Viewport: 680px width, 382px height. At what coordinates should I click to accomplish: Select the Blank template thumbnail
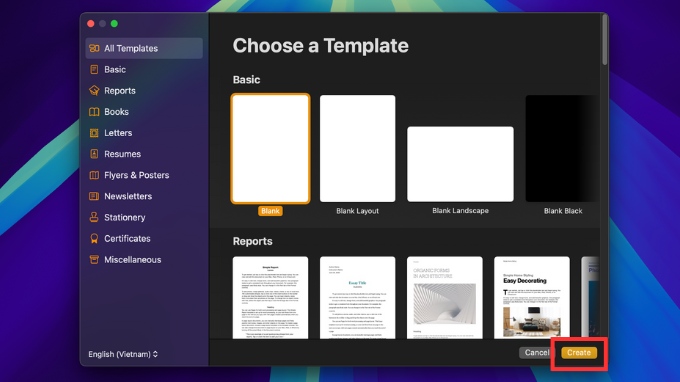tap(271, 148)
